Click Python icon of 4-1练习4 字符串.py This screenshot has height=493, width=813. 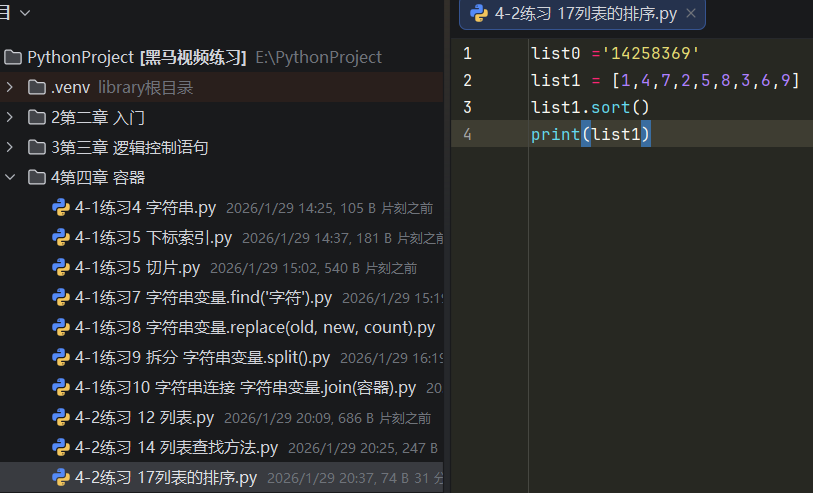[x=61, y=207]
